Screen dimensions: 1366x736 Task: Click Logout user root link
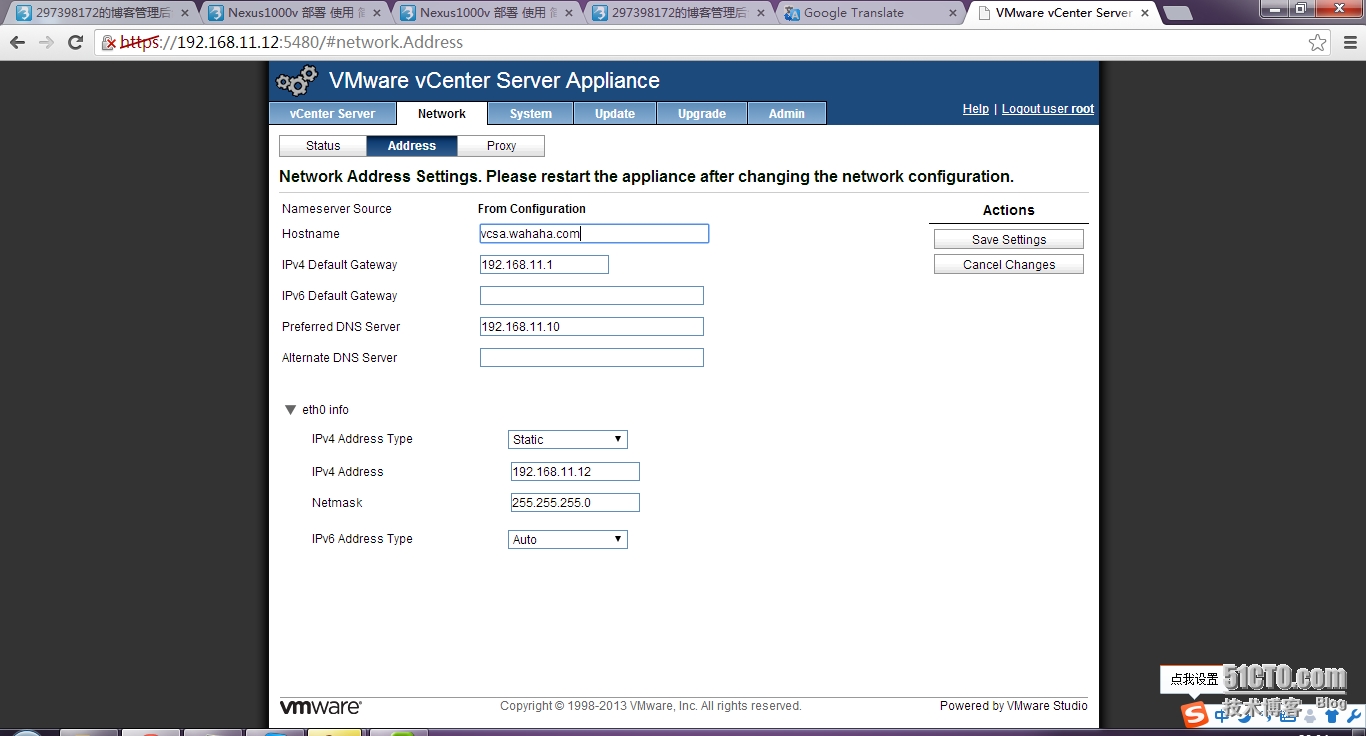click(x=1048, y=109)
